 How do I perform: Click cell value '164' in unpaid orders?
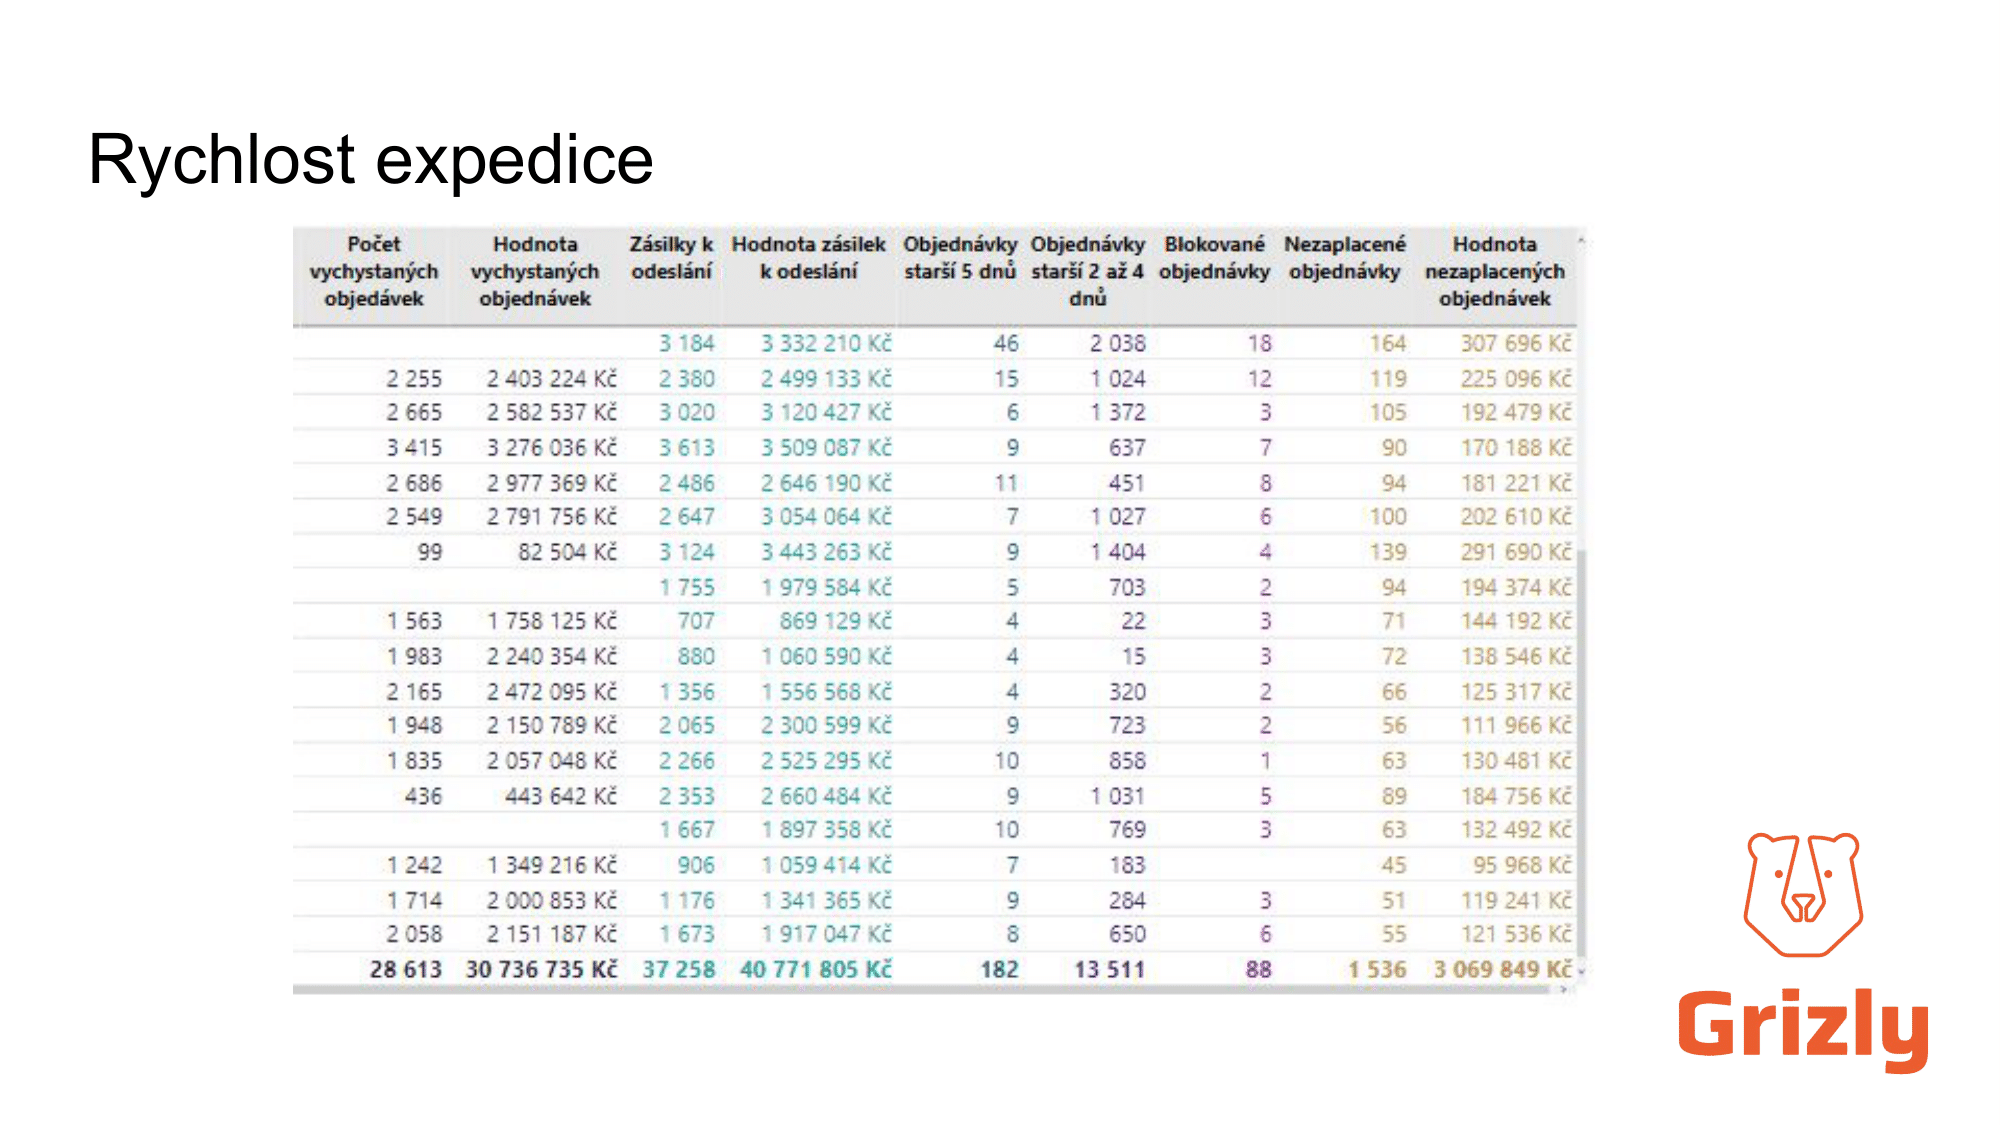click(1388, 344)
